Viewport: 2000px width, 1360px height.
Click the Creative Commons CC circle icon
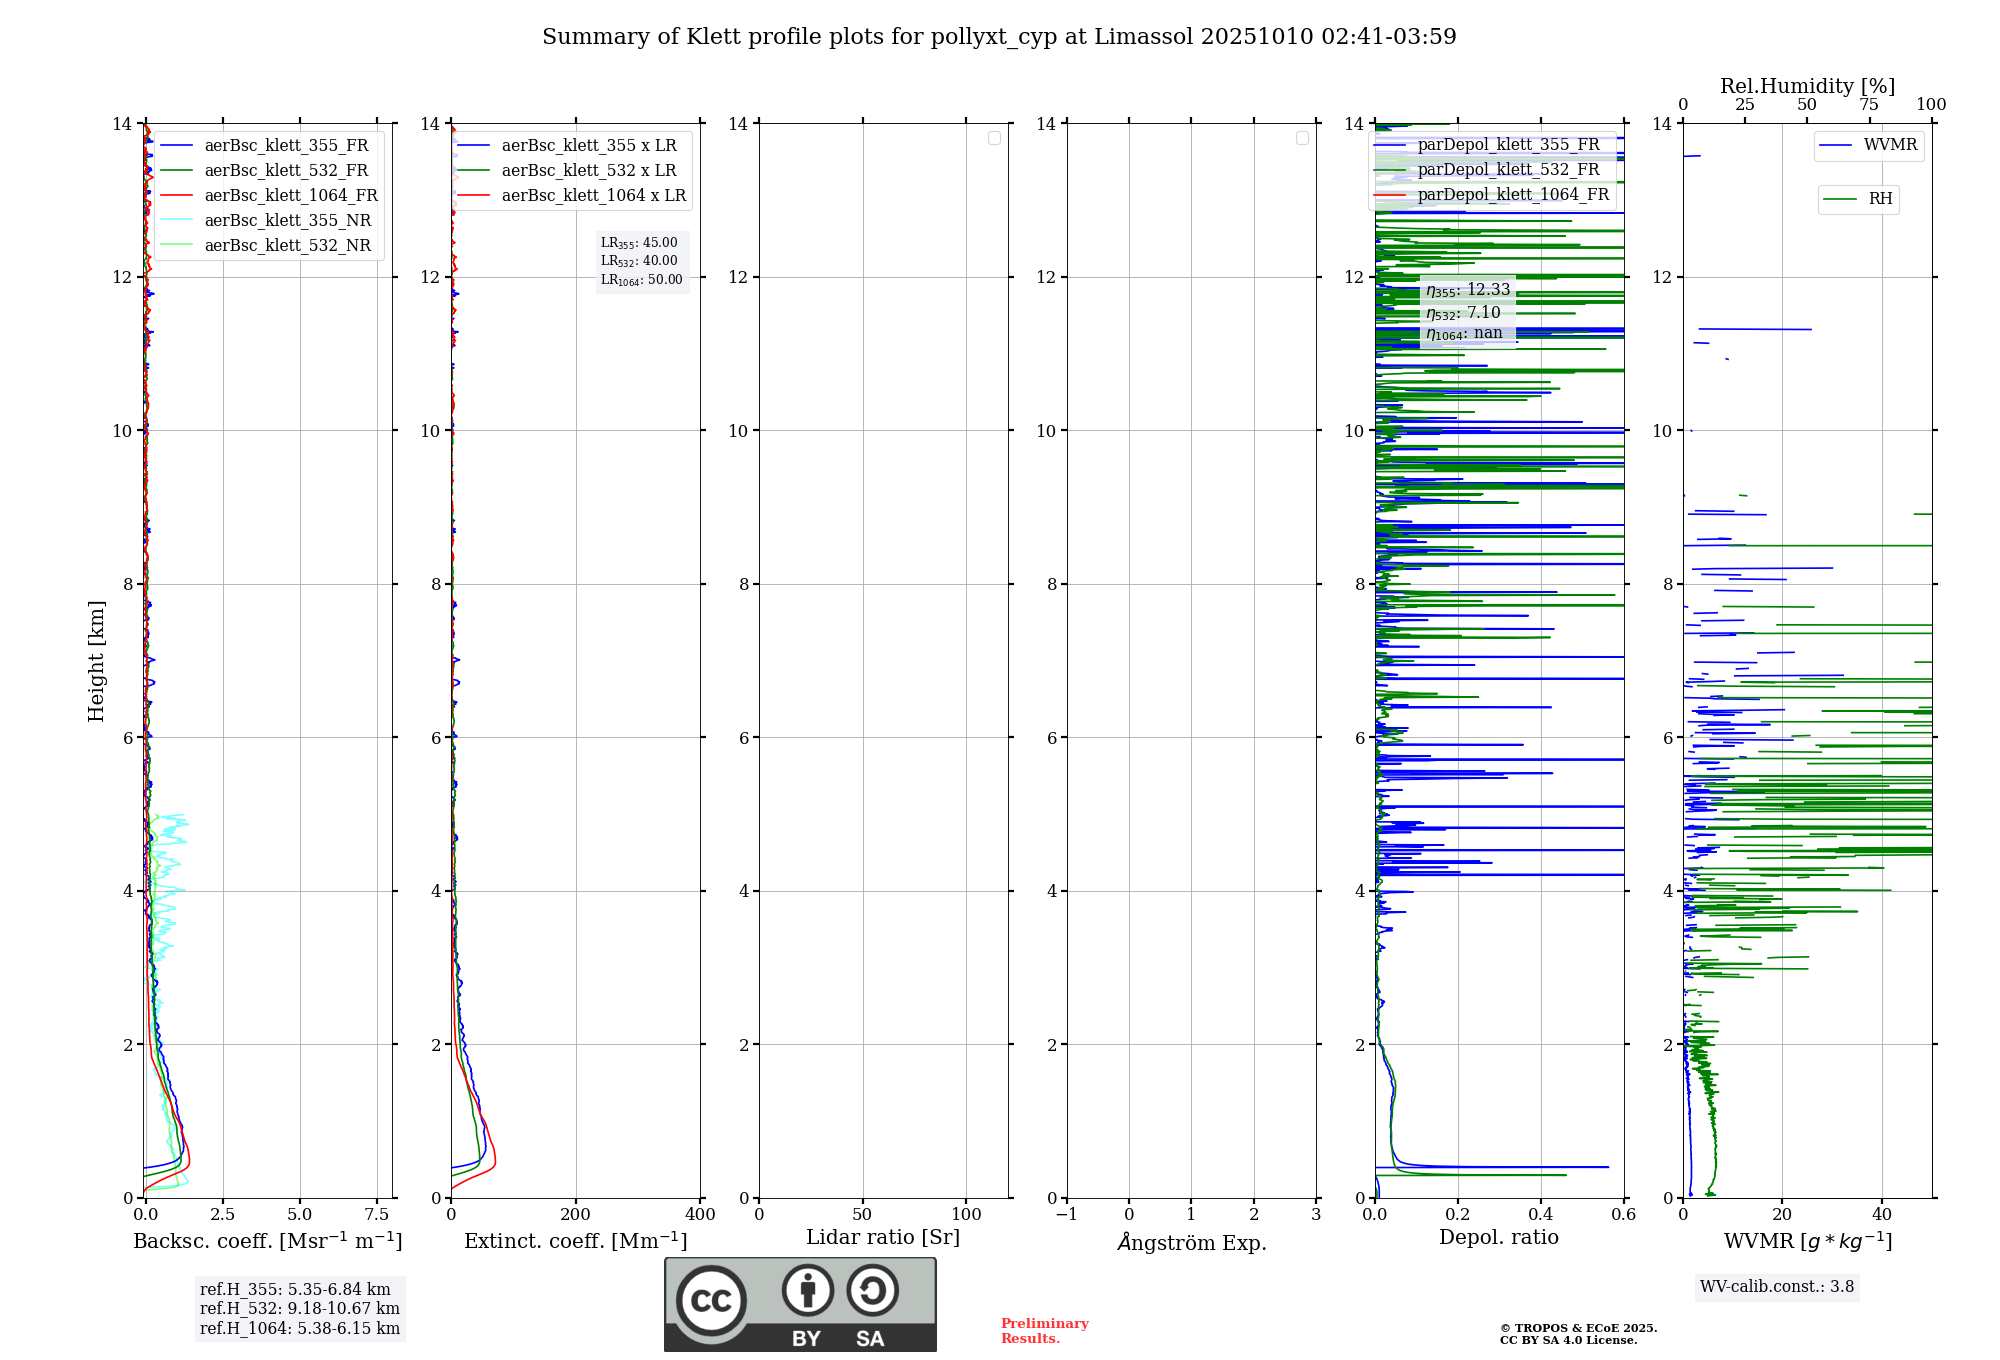711,1300
